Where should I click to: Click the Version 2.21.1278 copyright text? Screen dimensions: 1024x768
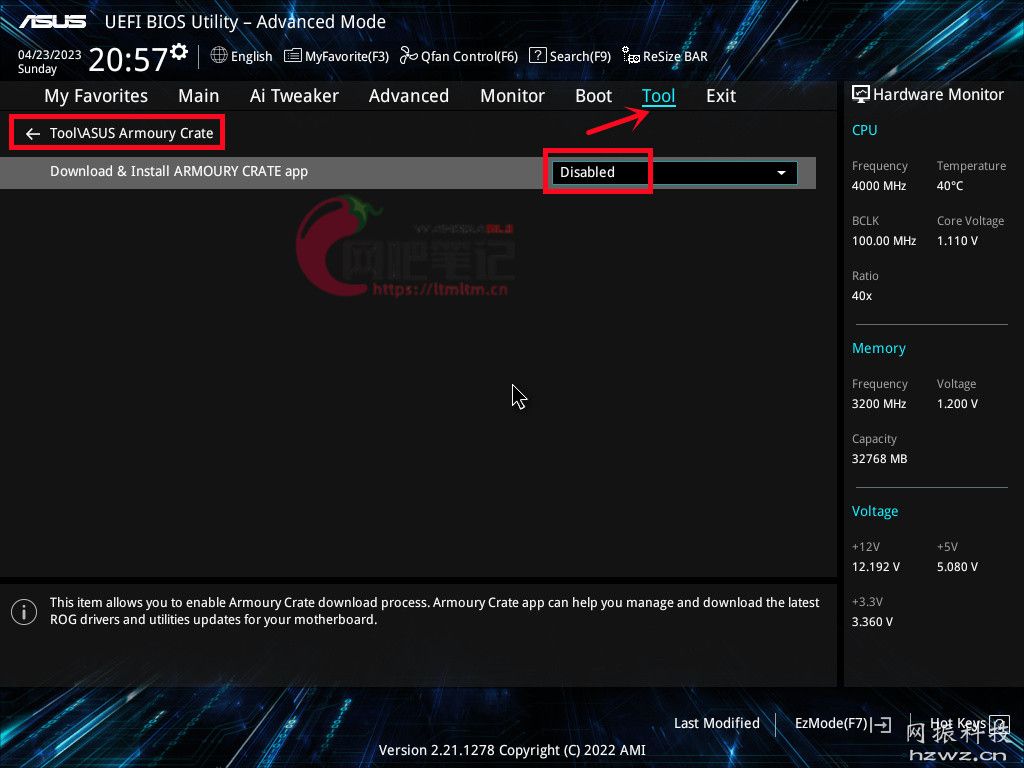coord(512,750)
